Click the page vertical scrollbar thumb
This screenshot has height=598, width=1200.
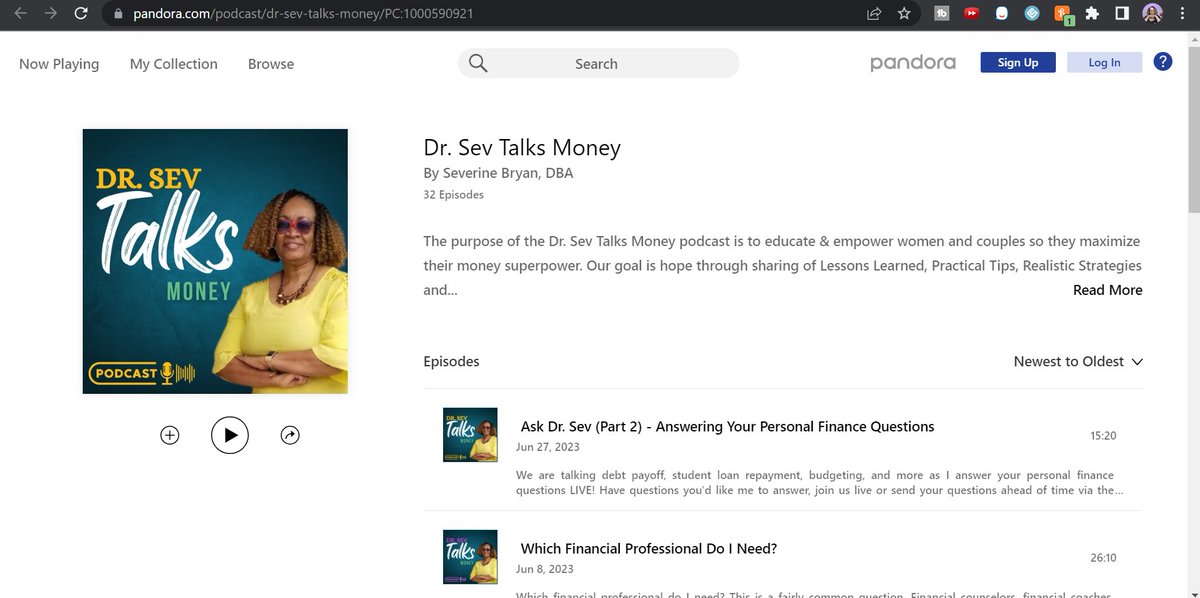point(1193,130)
